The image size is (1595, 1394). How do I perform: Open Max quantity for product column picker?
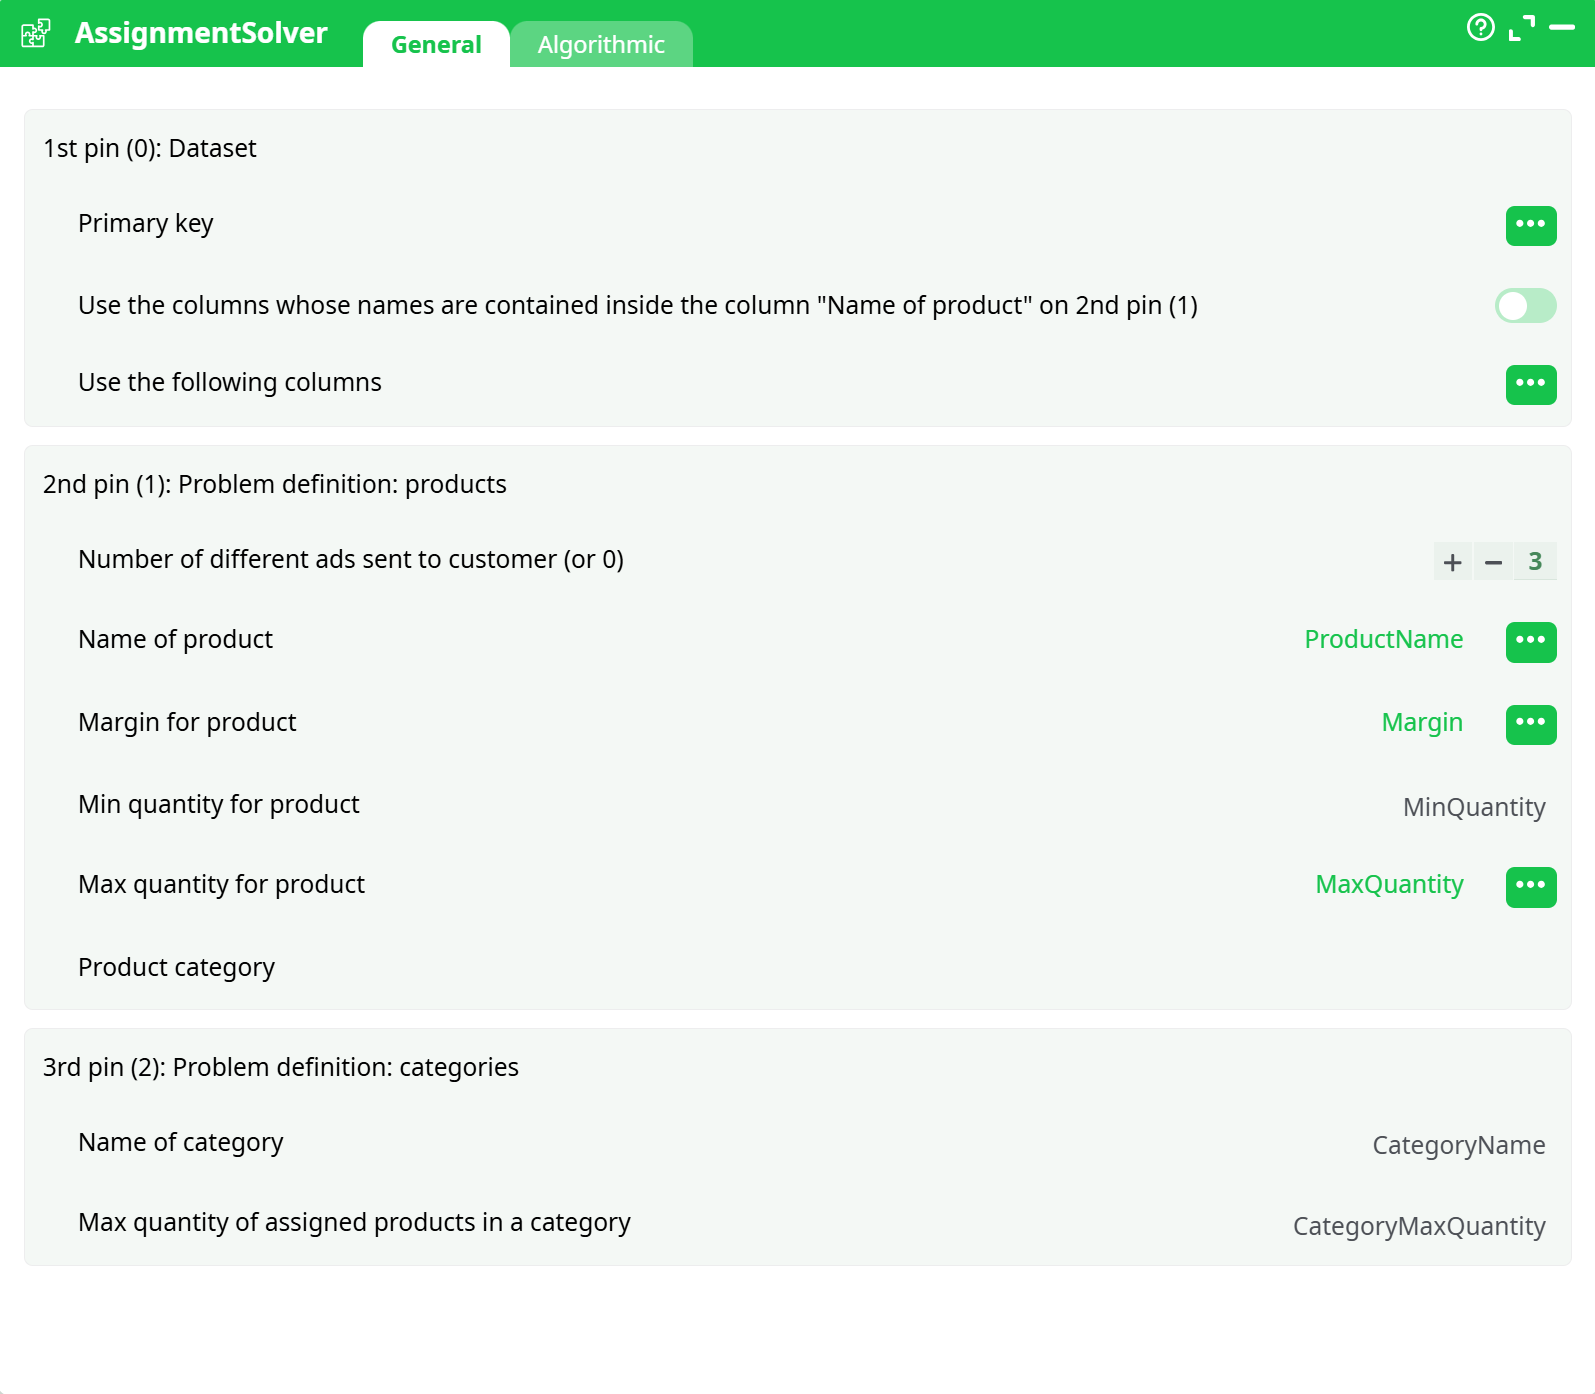coord(1530,887)
